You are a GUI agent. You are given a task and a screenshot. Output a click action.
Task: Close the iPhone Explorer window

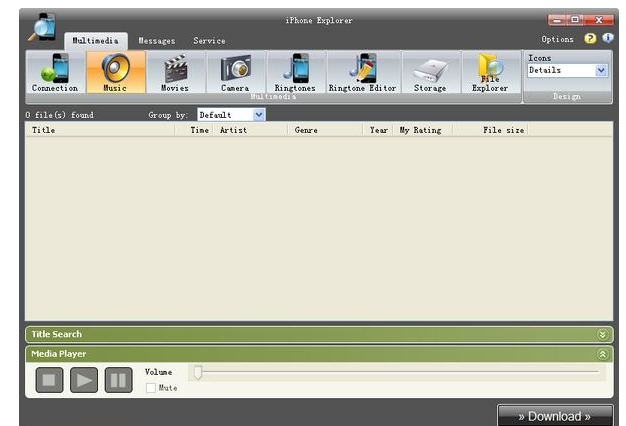pyautogui.click(x=599, y=20)
